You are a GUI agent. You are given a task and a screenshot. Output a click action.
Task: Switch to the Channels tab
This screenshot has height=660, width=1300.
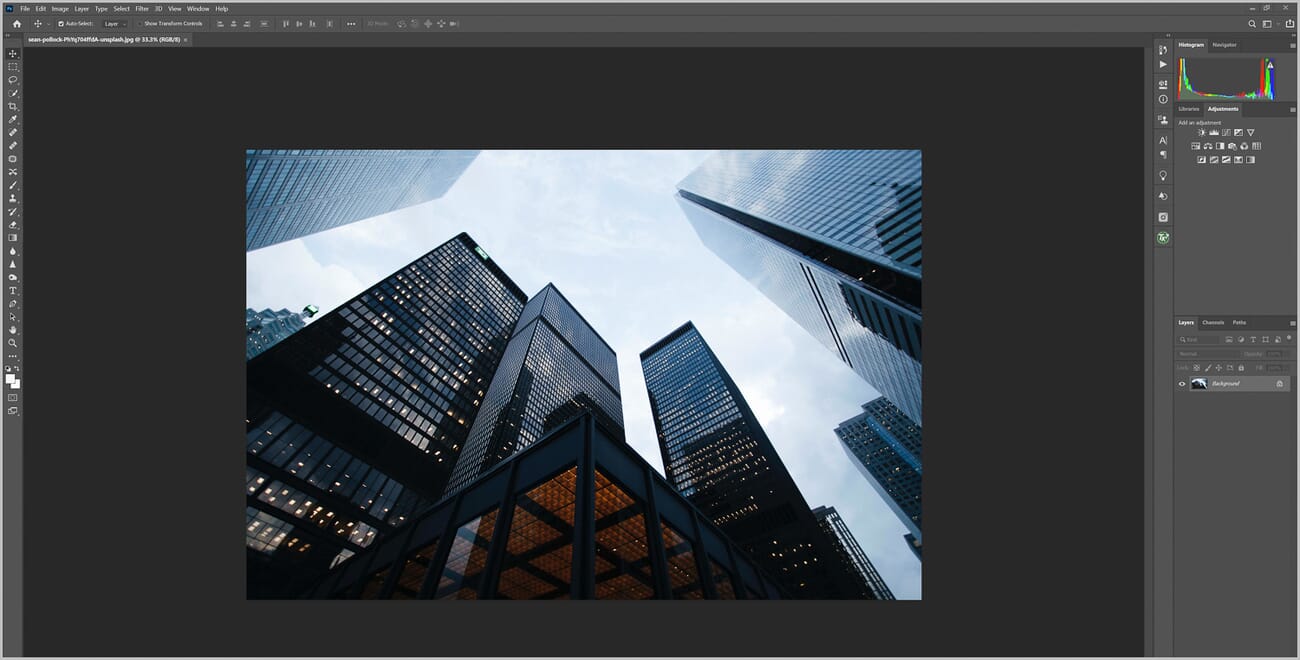tap(1213, 323)
